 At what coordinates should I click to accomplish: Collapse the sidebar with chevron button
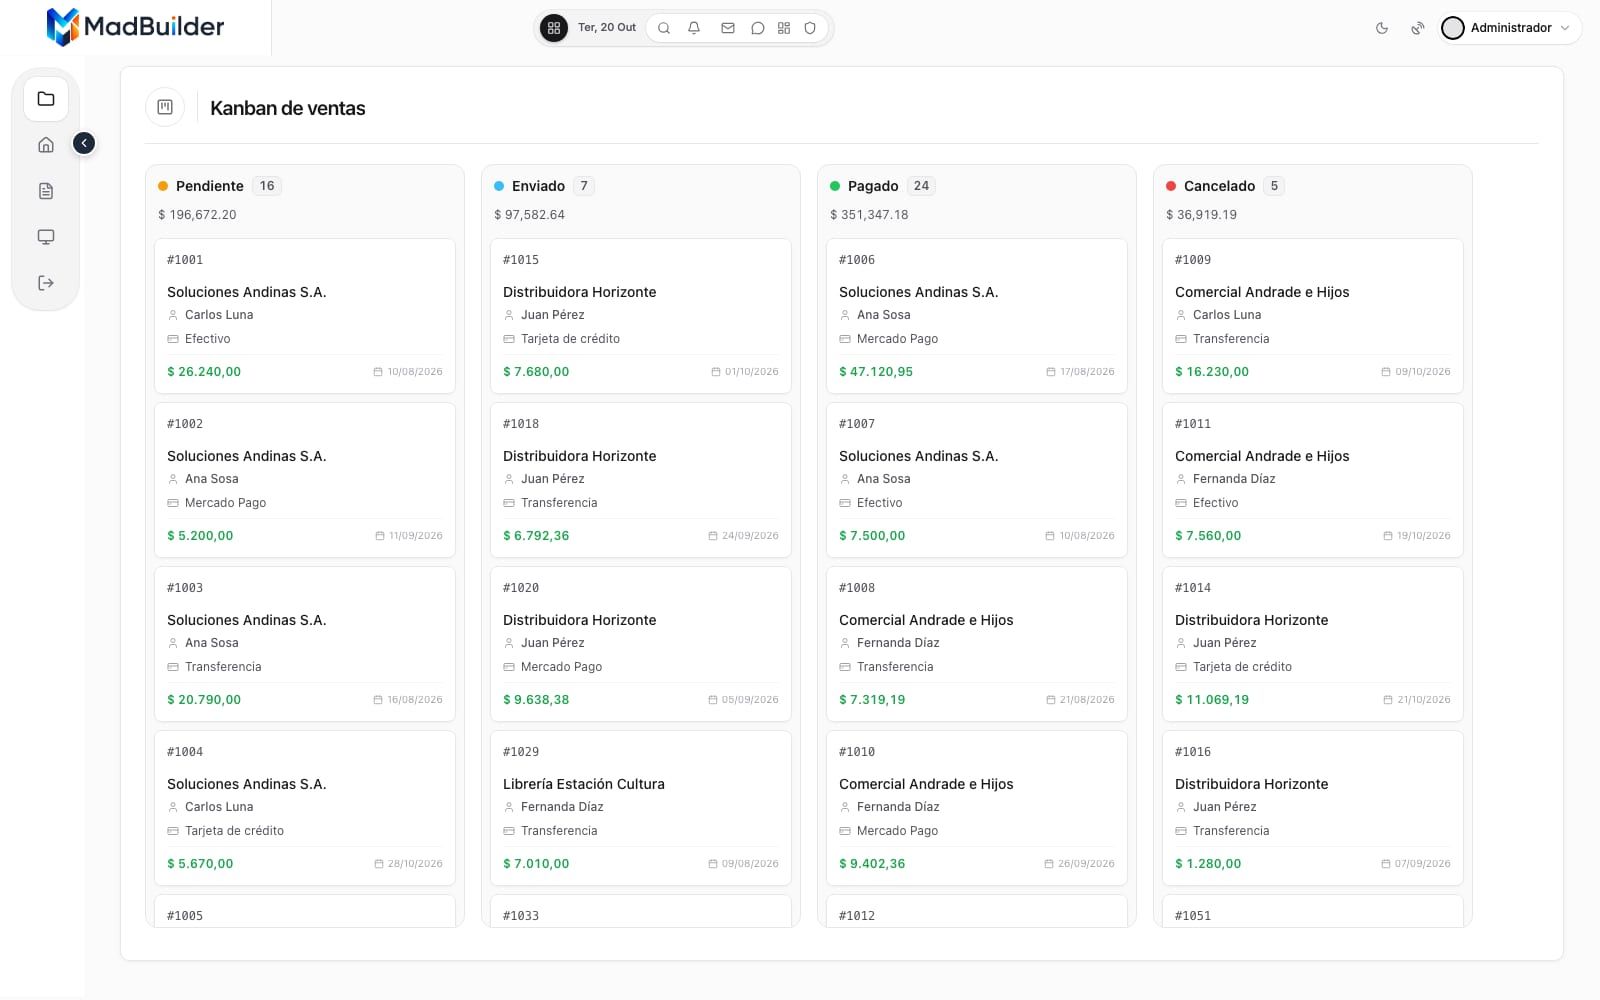pyautogui.click(x=84, y=143)
